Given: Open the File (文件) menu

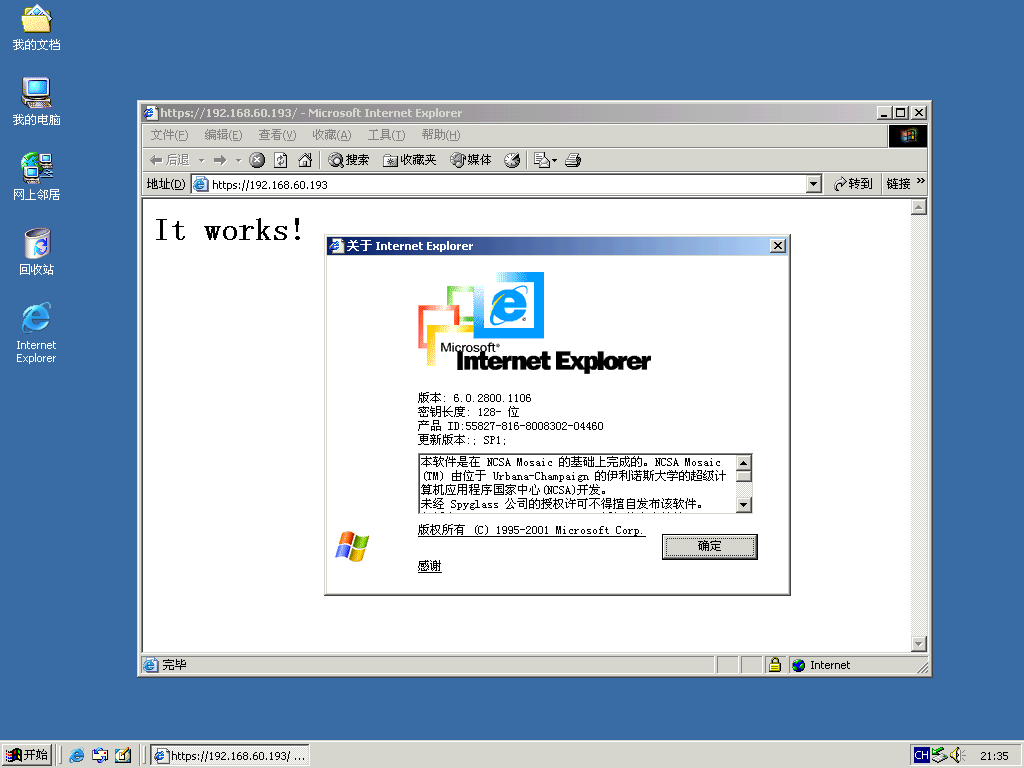Looking at the screenshot, I should coord(169,135).
